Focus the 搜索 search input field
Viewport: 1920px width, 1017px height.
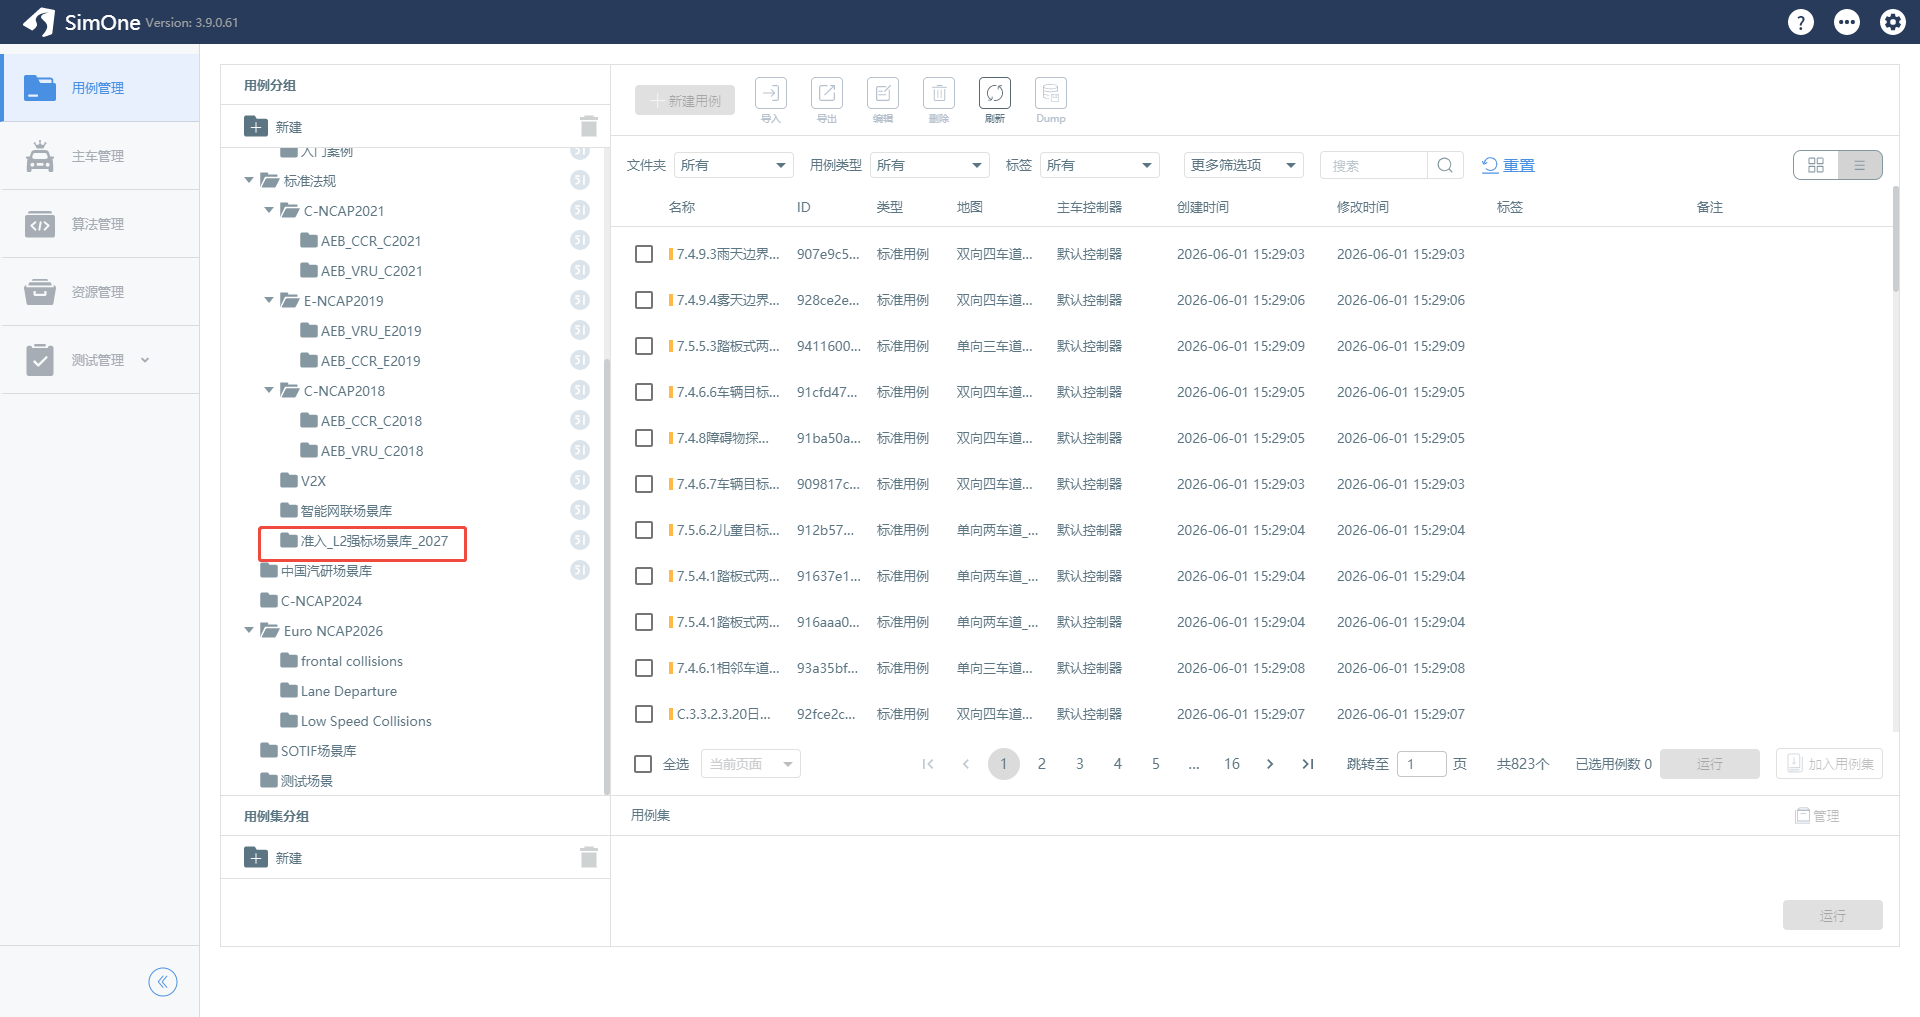point(1375,165)
